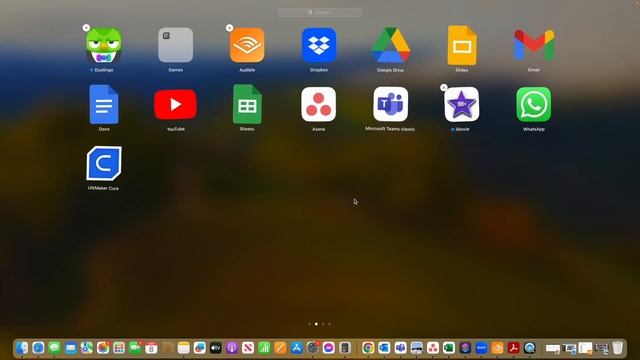Viewport: 640px width, 360px height.
Task: Launch Excel from the Dock
Action: point(449,348)
